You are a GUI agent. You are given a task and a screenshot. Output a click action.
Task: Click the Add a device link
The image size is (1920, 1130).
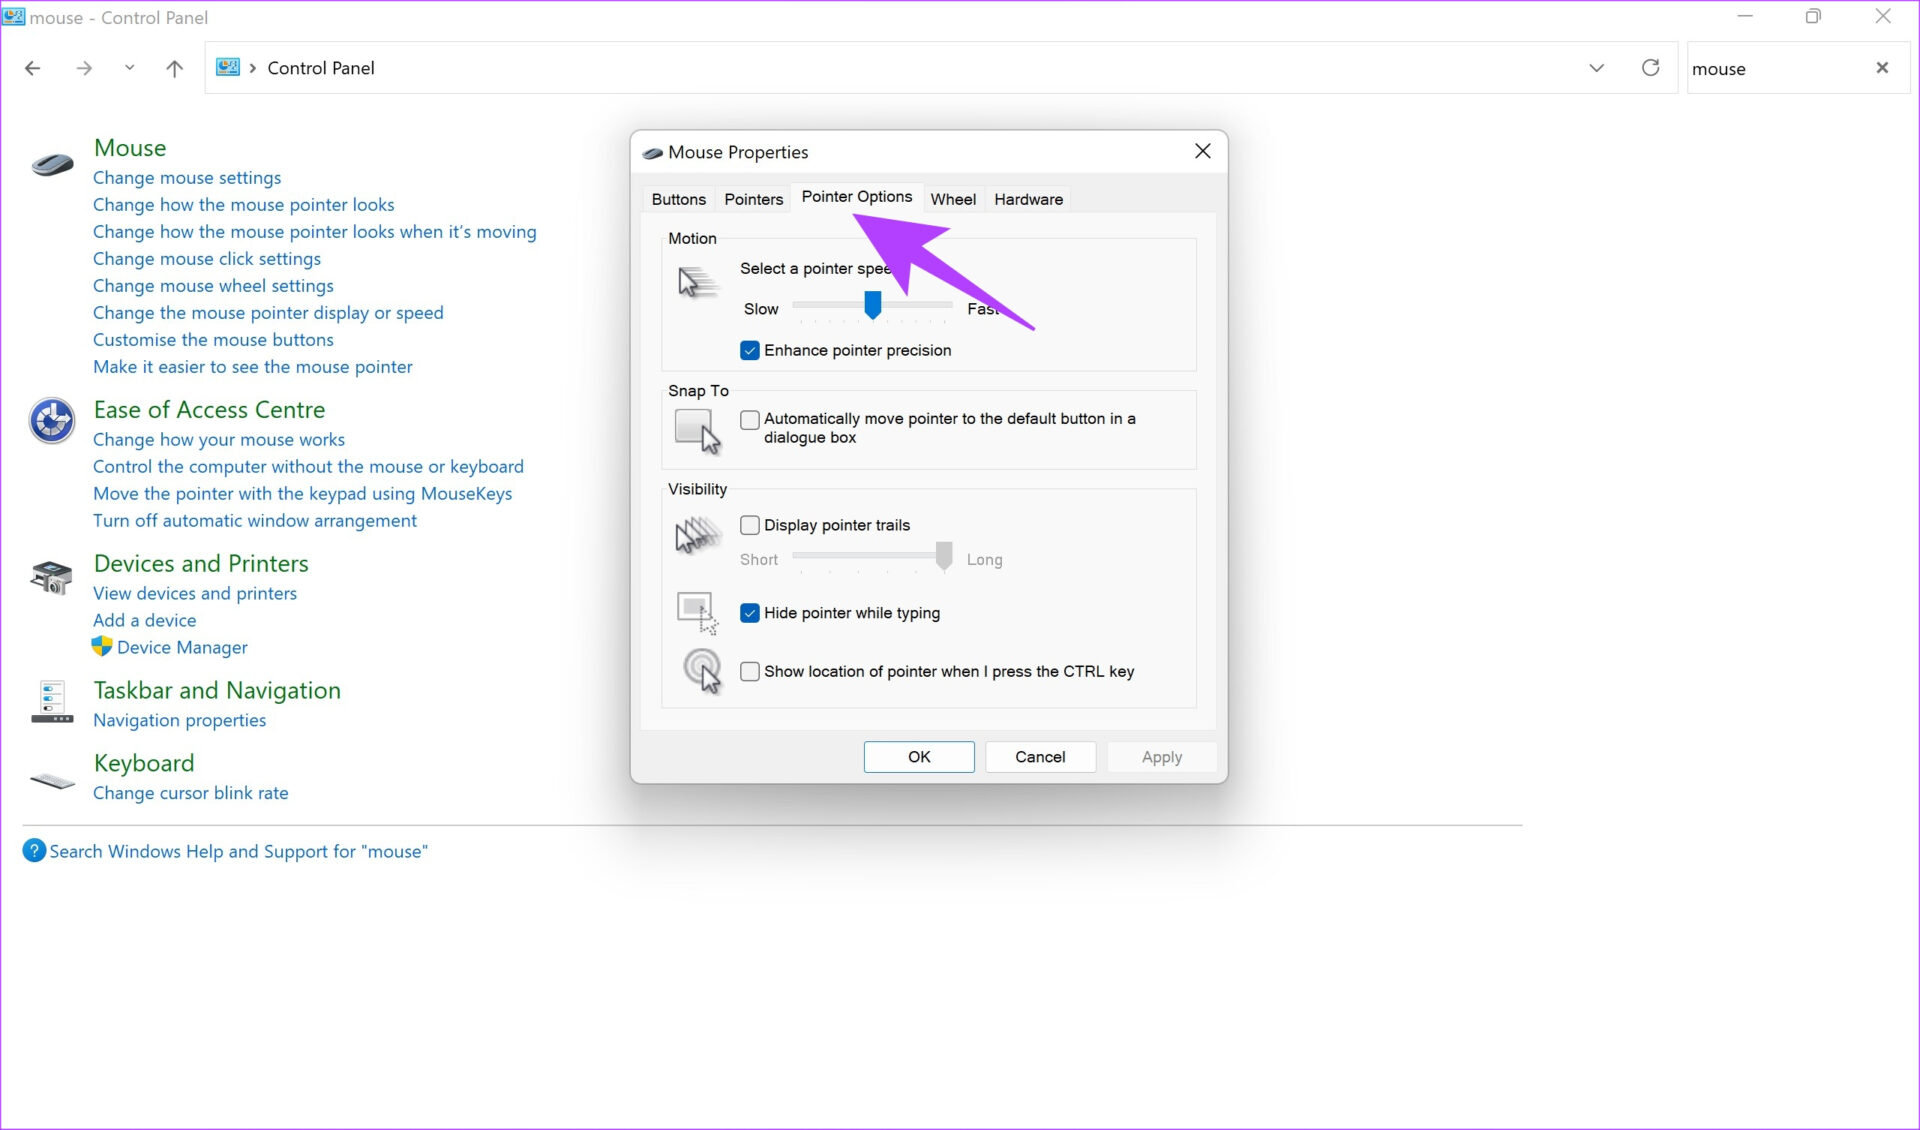[145, 621]
